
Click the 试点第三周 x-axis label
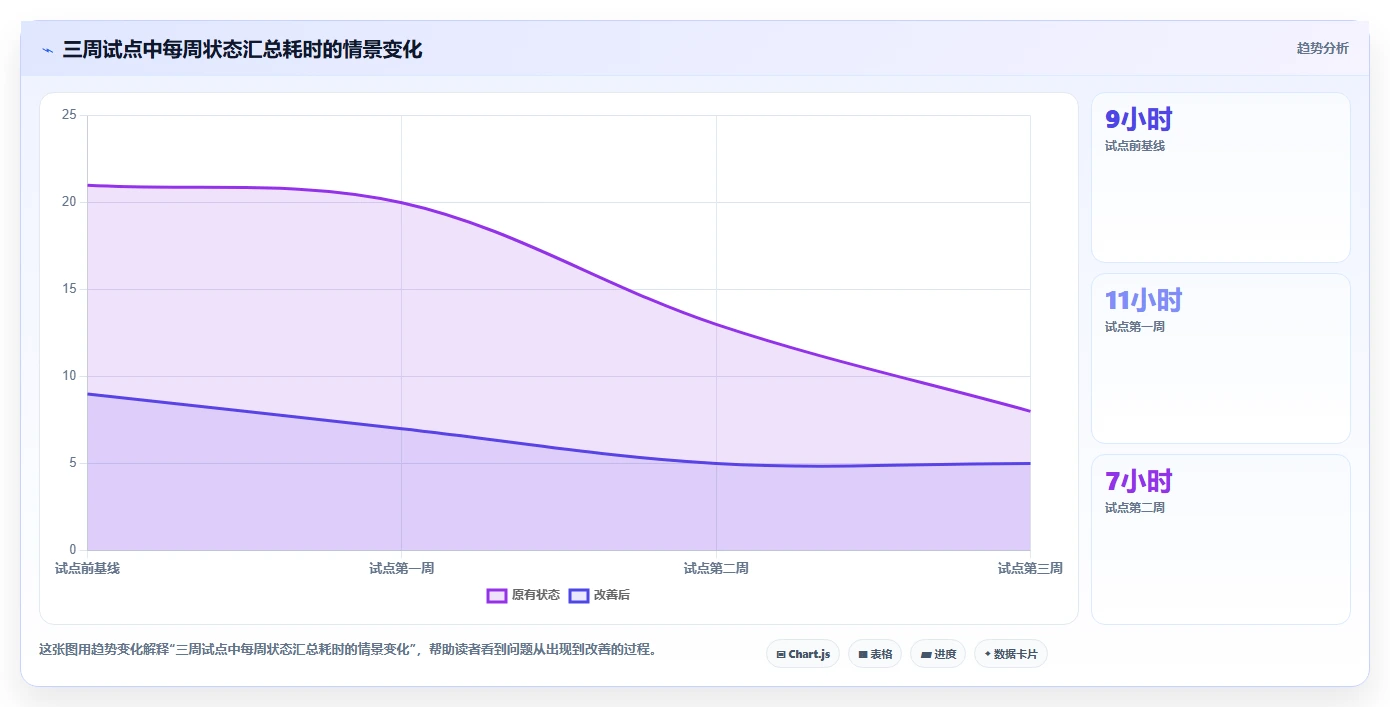[1030, 568]
